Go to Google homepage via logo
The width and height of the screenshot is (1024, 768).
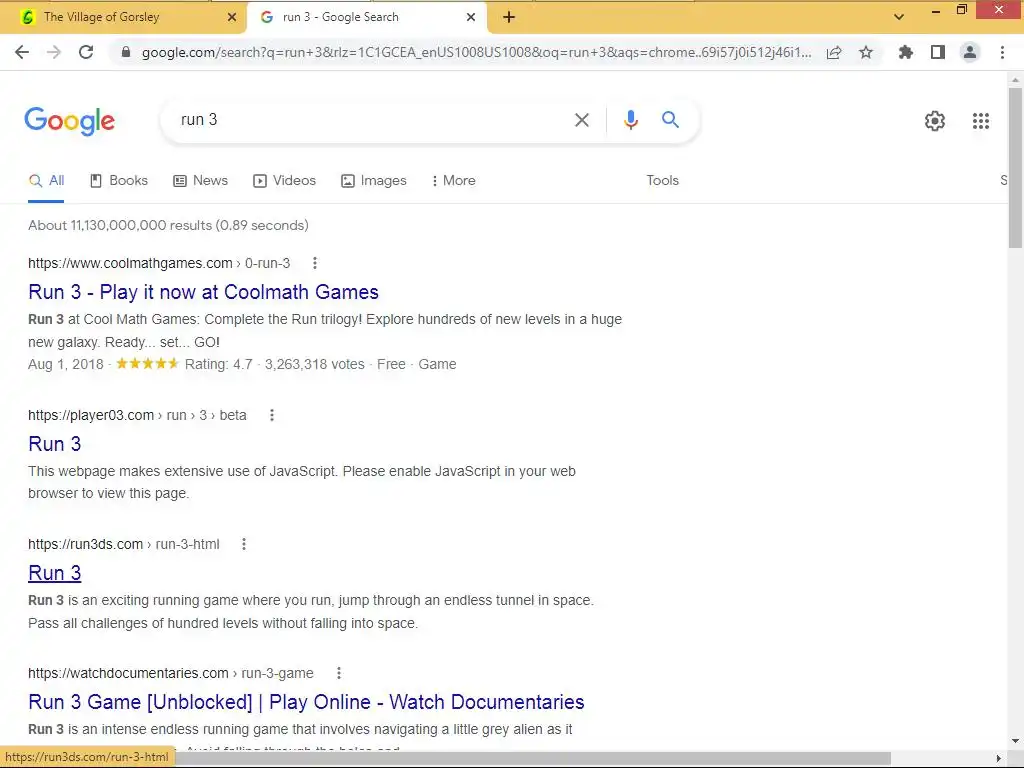tap(69, 121)
